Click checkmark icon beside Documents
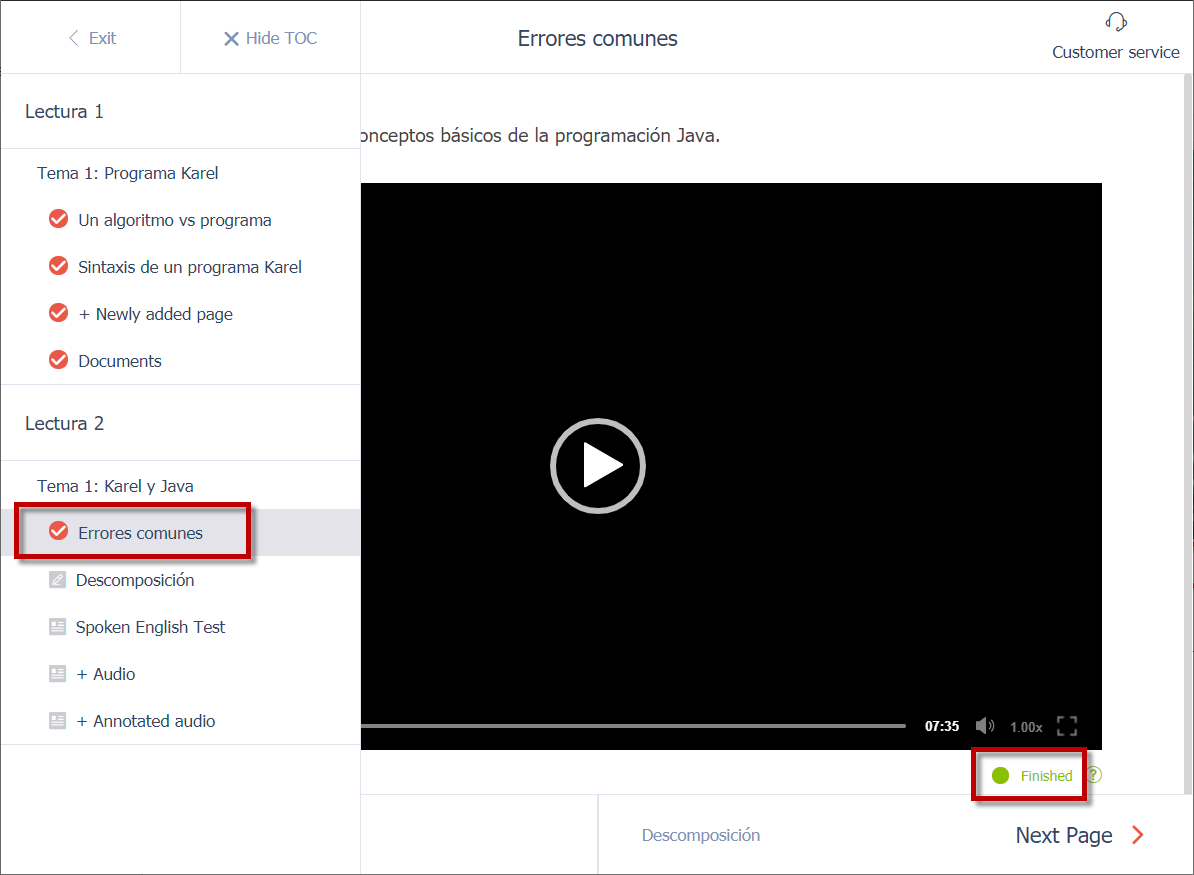The height and width of the screenshot is (875, 1194). coord(59,359)
